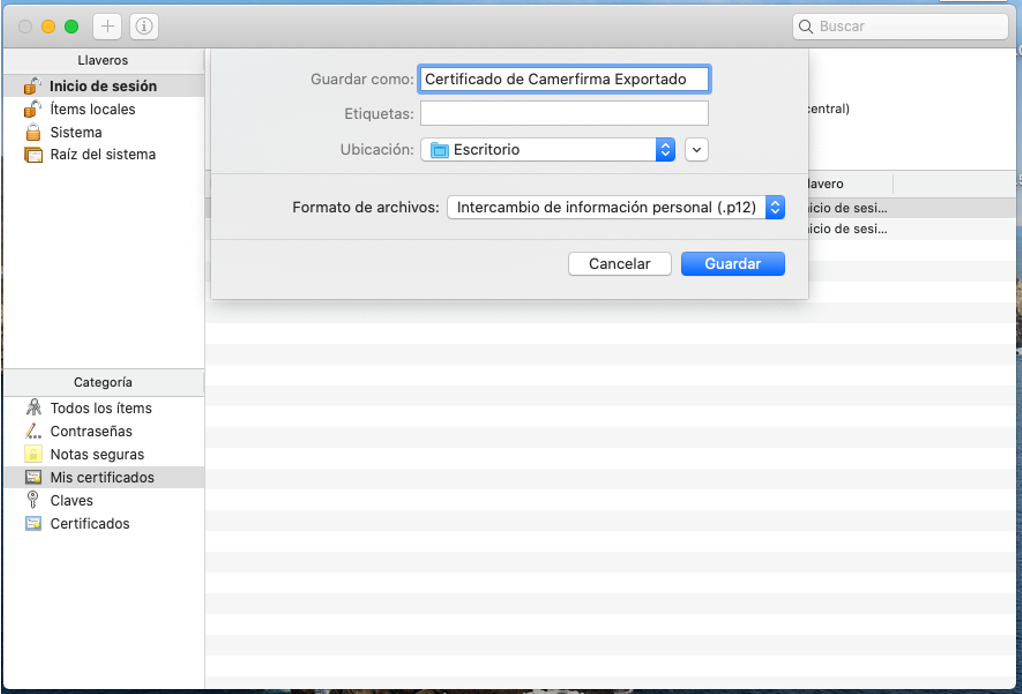The width and height of the screenshot is (1022, 694).
Task: Click the Cancelar button
Action: 619,264
